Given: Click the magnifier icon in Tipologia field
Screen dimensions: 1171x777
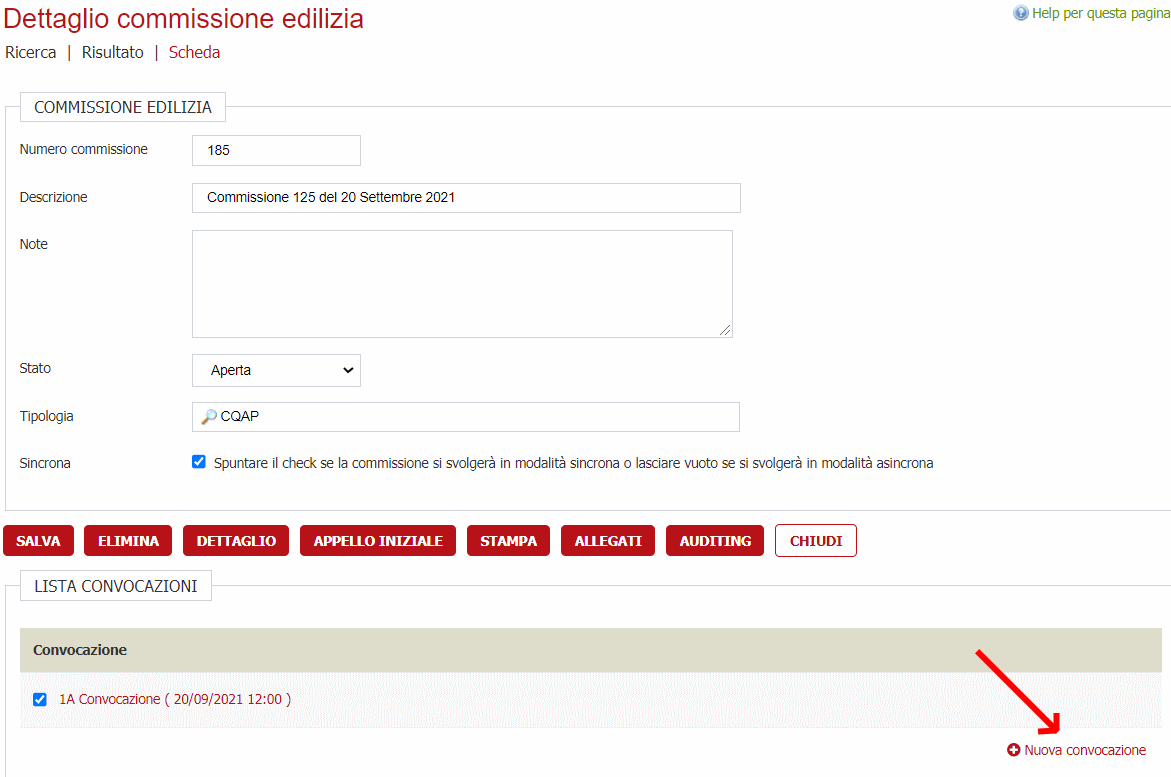Looking at the screenshot, I should [x=209, y=417].
